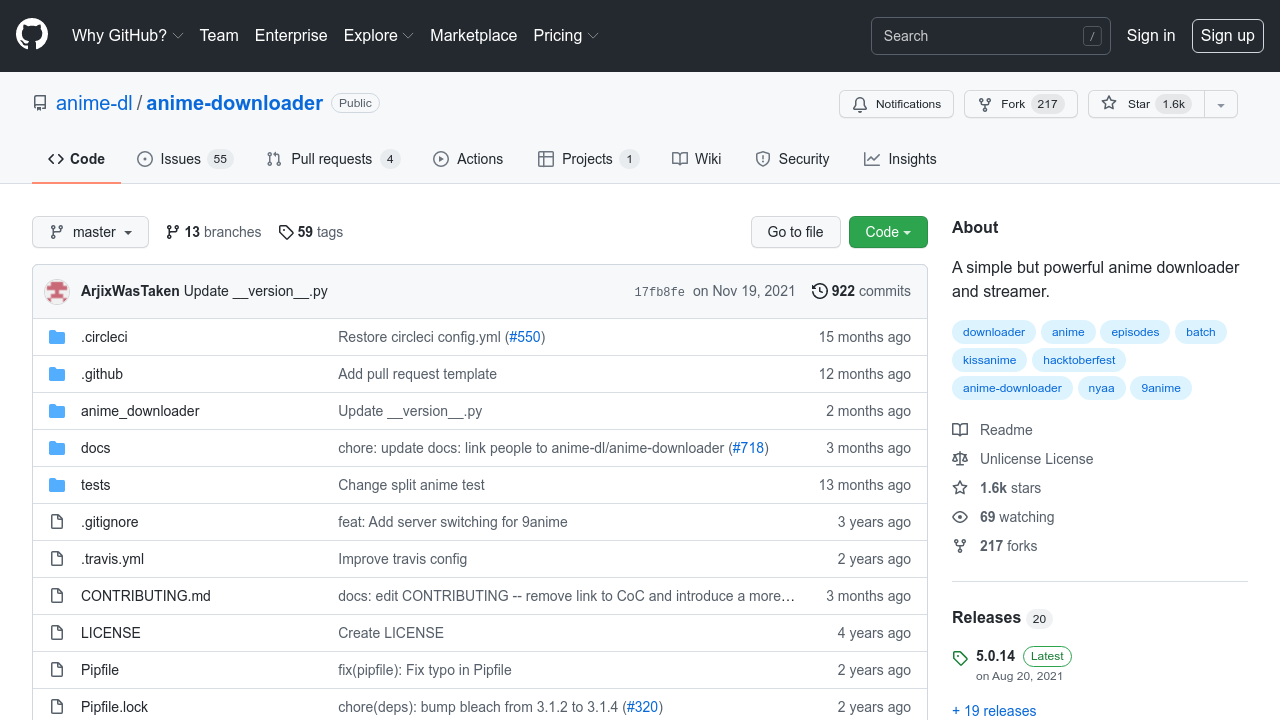Image resolution: width=1280 pixels, height=720 pixels.
Task: Focus the Search input field
Action: 991,36
